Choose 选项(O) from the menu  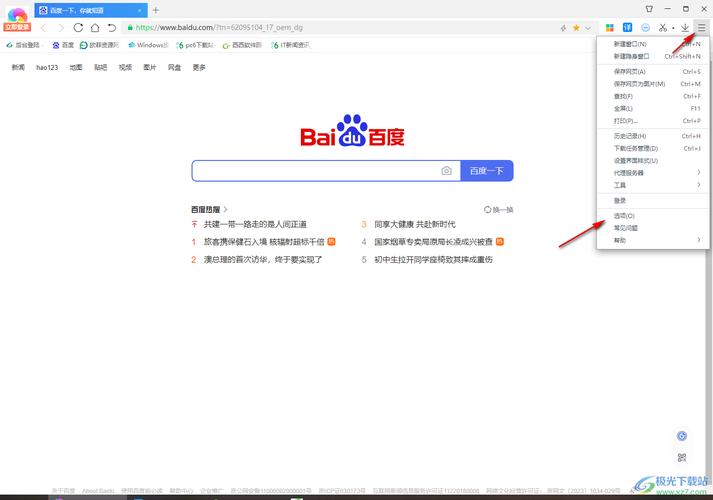tap(653, 216)
